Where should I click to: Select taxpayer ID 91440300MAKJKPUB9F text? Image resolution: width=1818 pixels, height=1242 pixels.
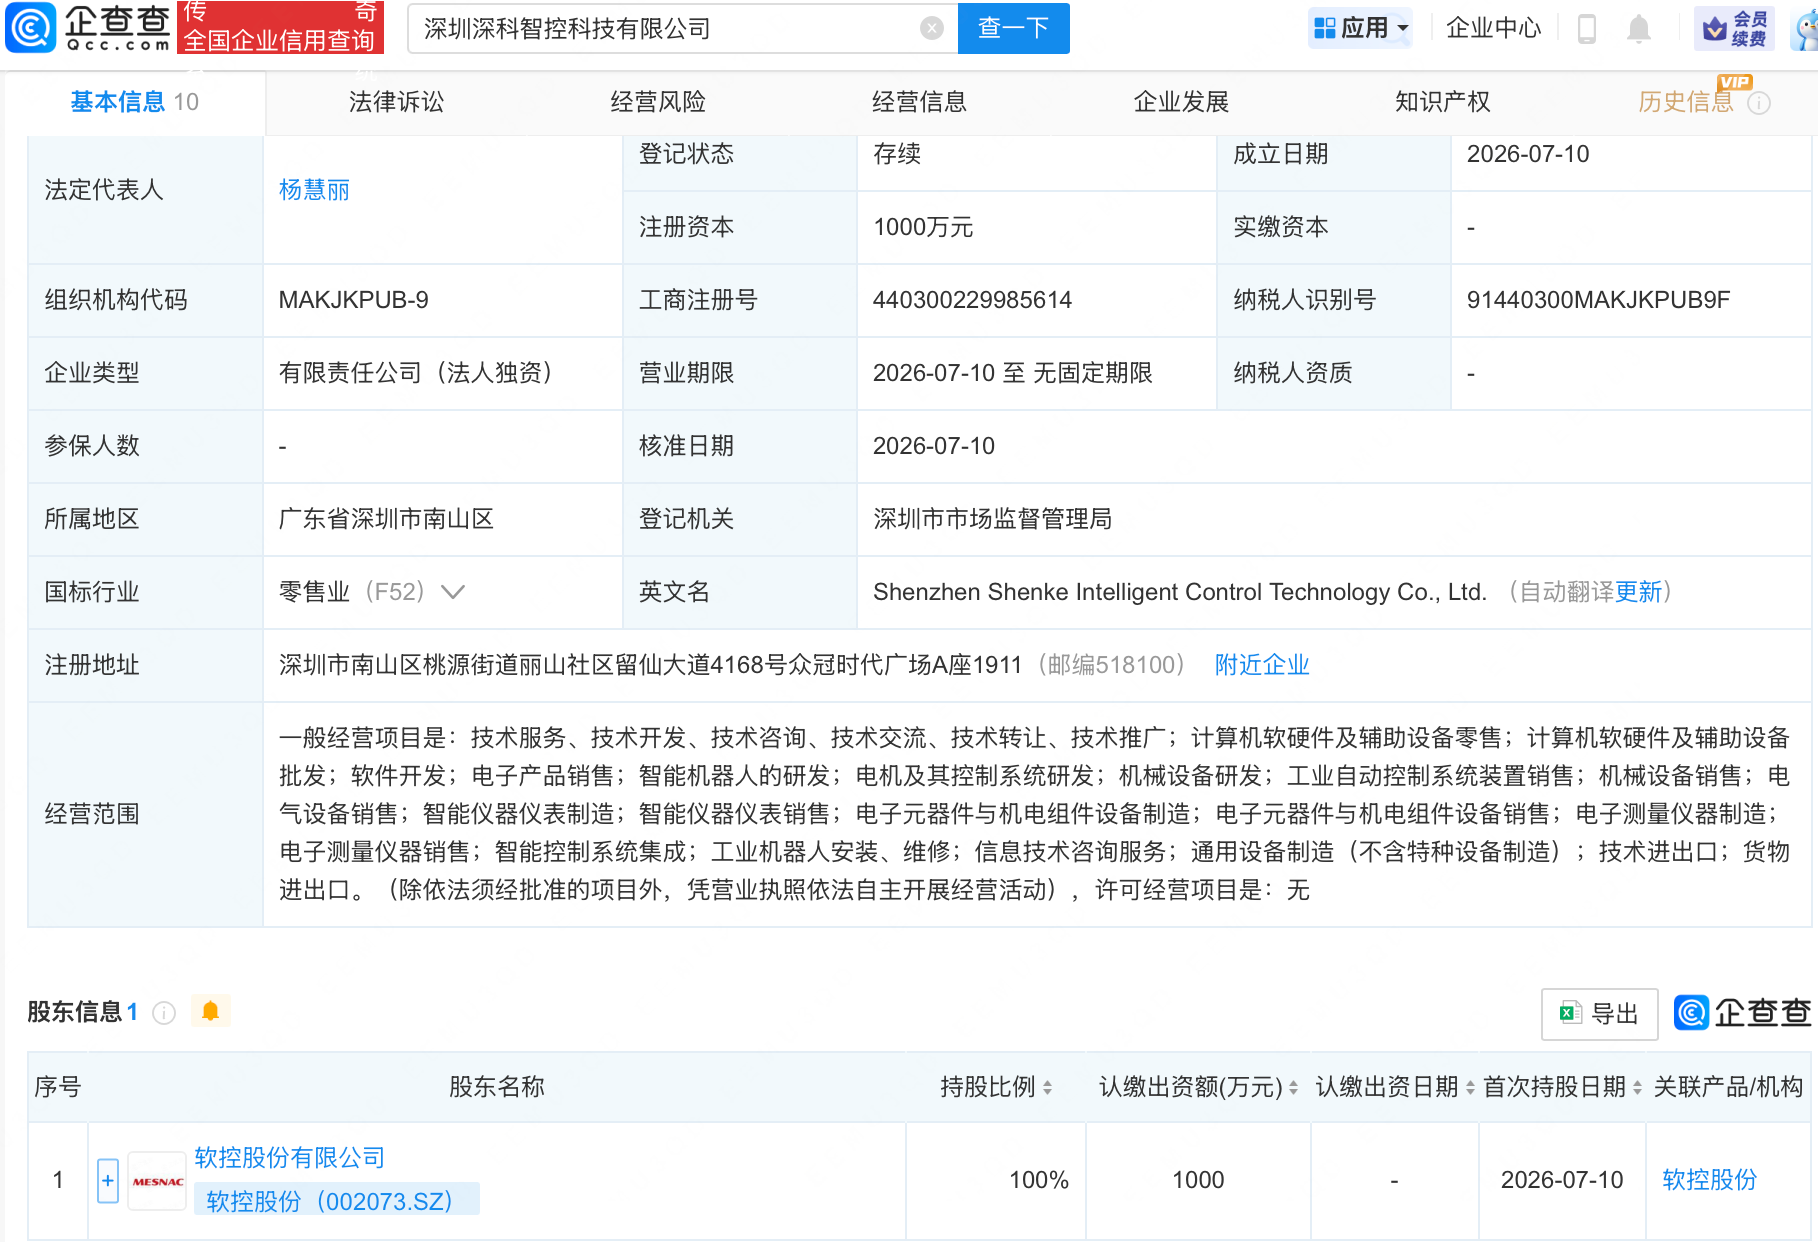pyautogui.click(x=1598, y=300)
